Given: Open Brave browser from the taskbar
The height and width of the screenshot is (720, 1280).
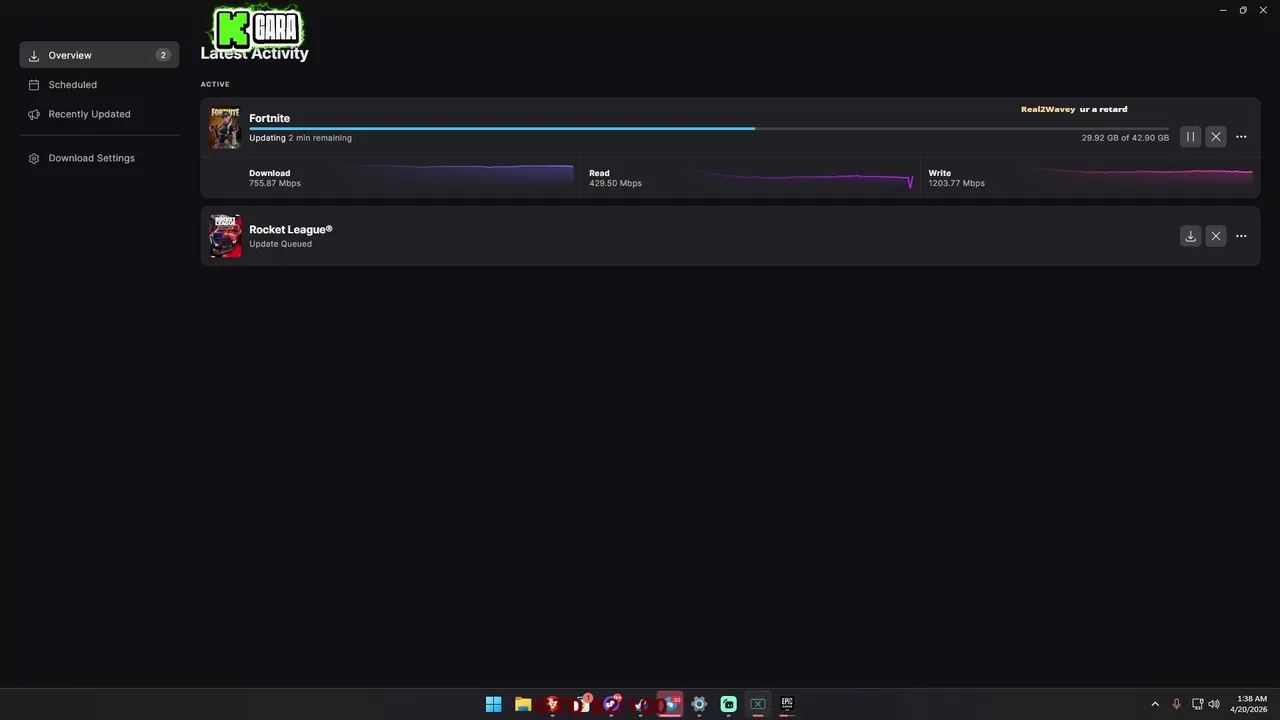Looking at the screenshot, I should click(552, 704).
